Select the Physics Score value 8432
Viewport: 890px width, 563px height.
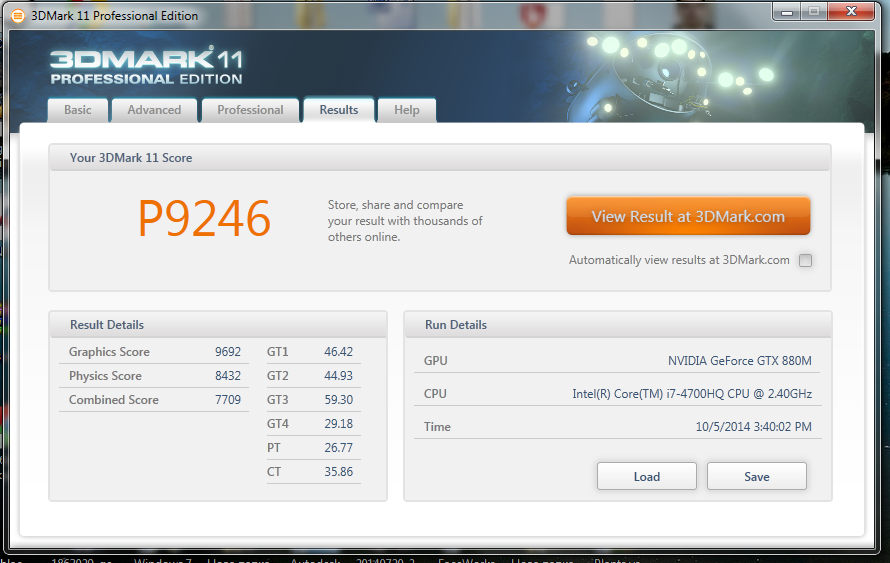(x=228, y=376)
